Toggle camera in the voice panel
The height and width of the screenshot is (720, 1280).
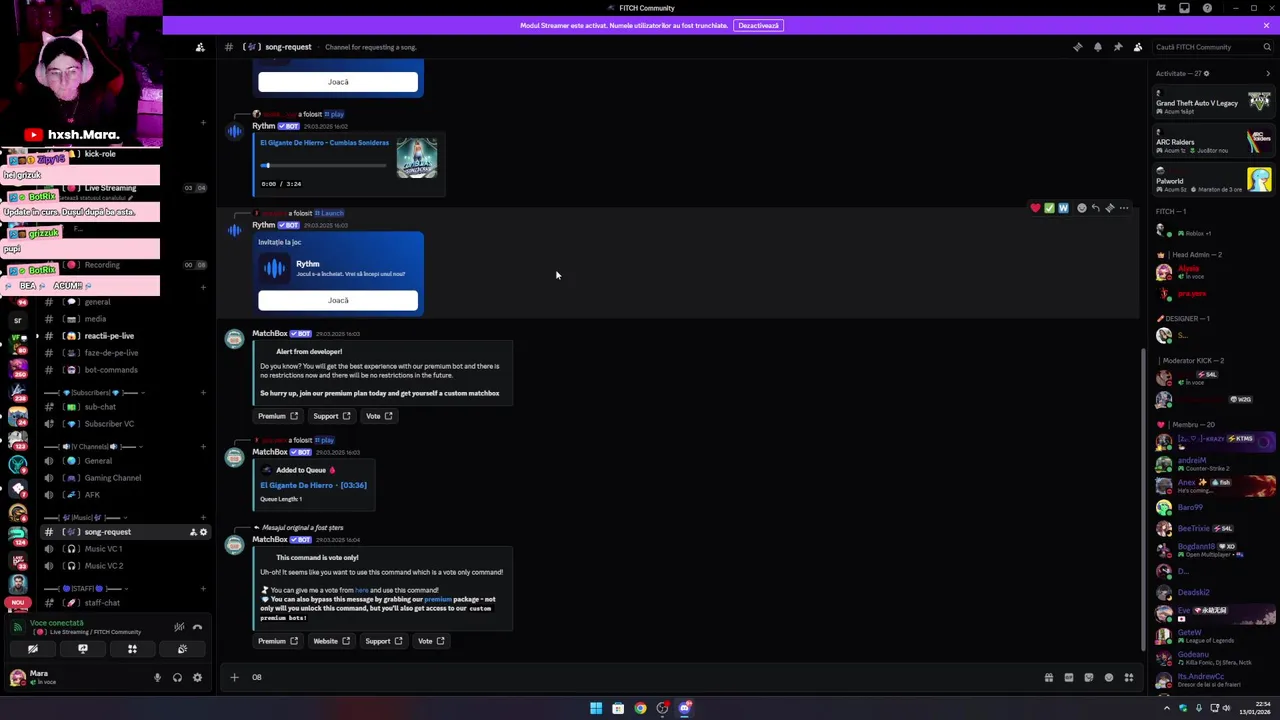pyautogui.click(x=32, y=649)
